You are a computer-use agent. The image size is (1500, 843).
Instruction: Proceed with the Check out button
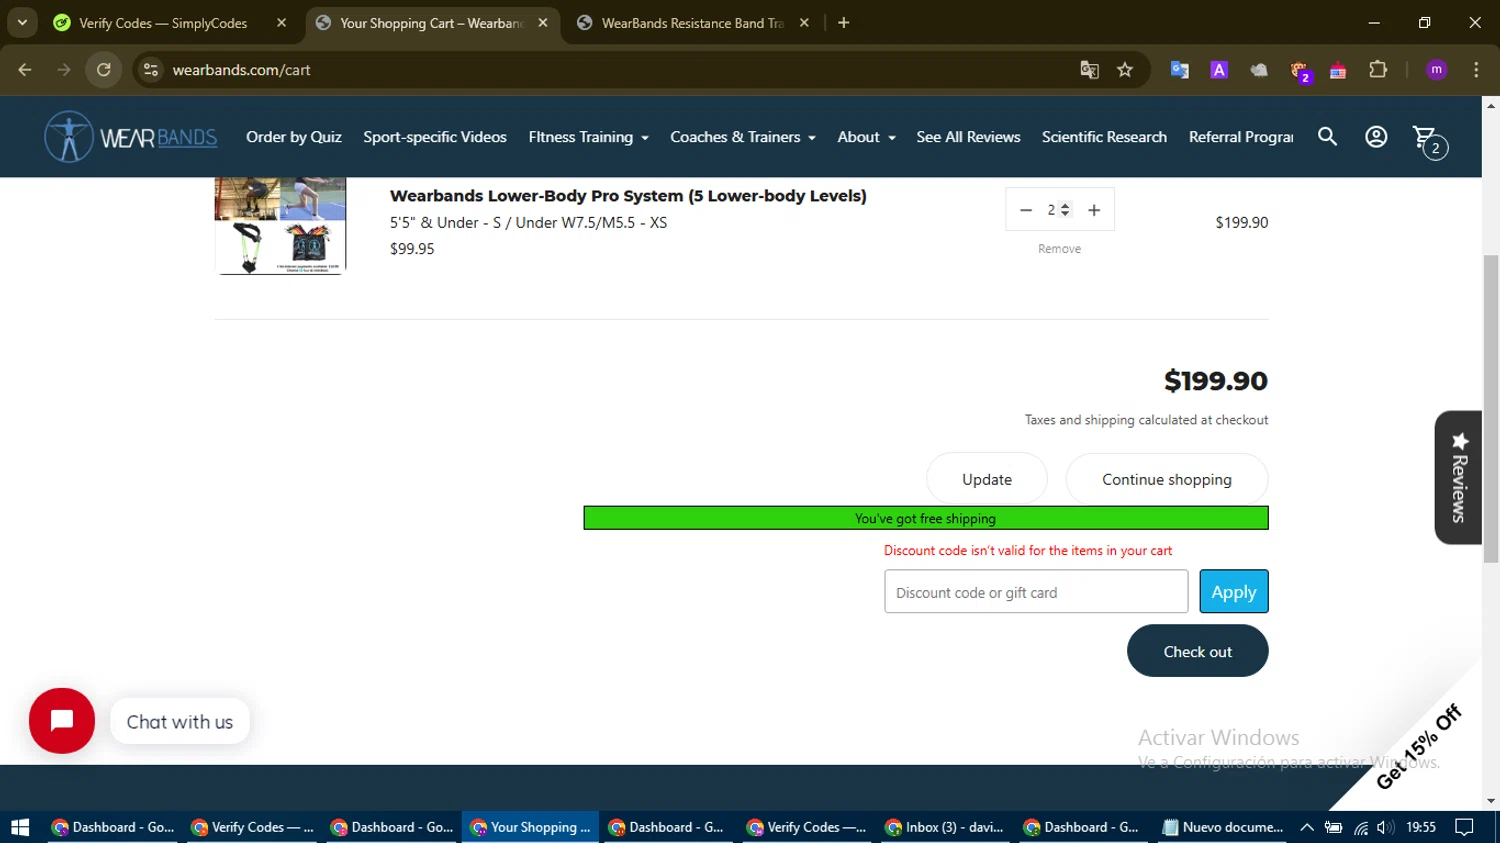coord(1198,651)
